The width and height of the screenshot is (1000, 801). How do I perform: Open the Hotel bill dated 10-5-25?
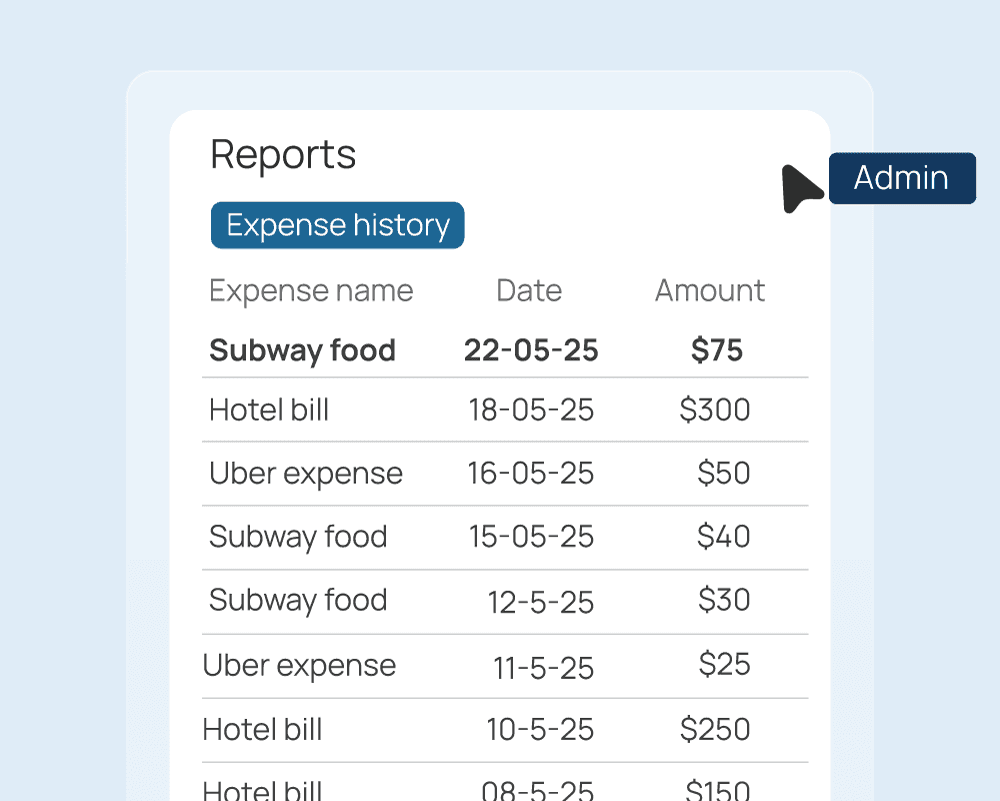pyautogui.click(x=262, y=729)
